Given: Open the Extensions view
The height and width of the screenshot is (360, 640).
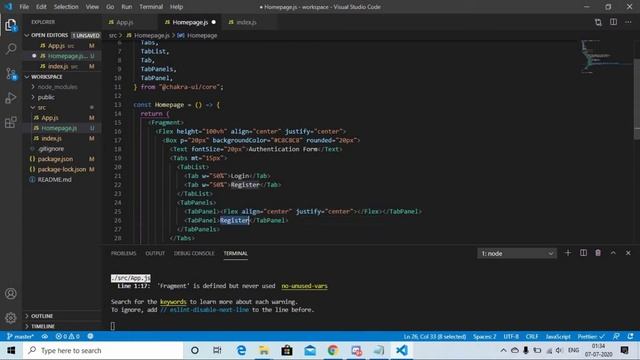Looking at the screenshot, I should (11, 122).
